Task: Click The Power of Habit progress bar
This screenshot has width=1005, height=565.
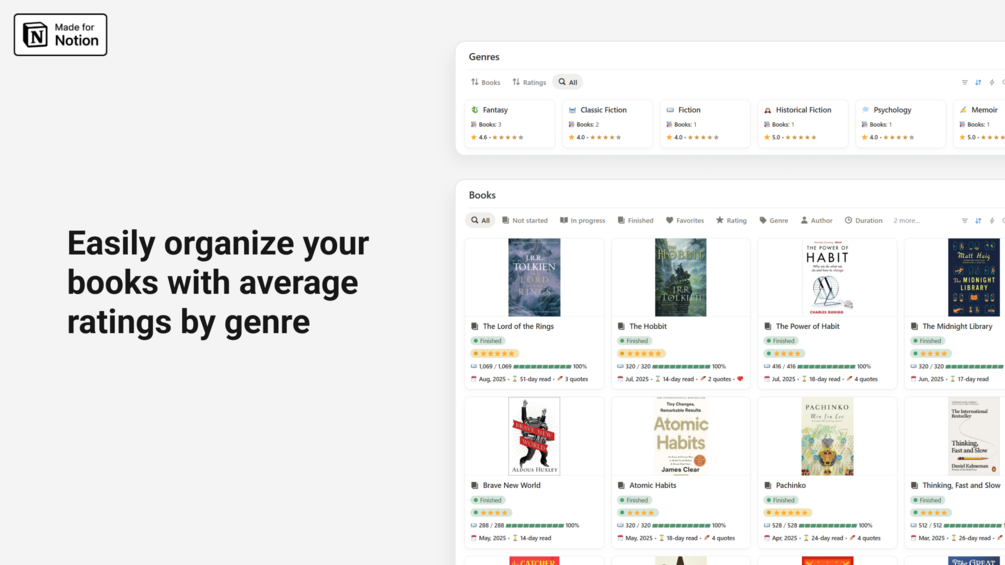Action: pyautogui.click(x=826, y=366)
